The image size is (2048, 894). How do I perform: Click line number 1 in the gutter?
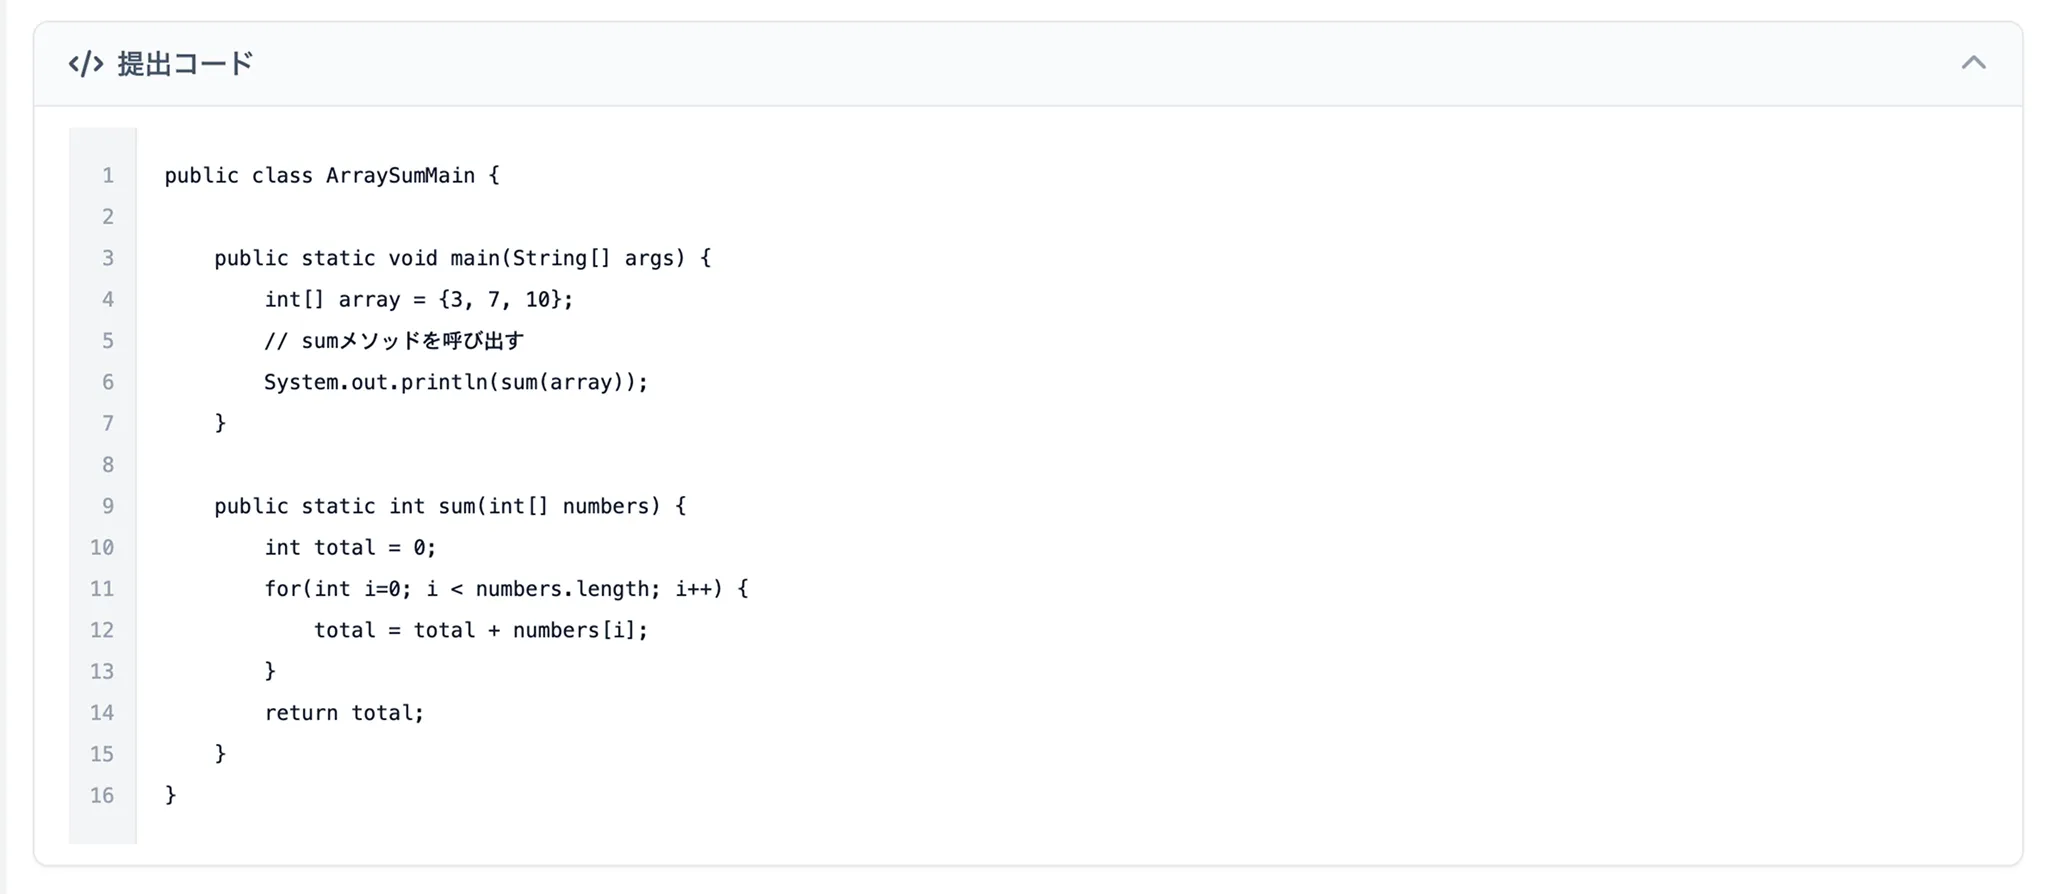click(x=107, y=176)
